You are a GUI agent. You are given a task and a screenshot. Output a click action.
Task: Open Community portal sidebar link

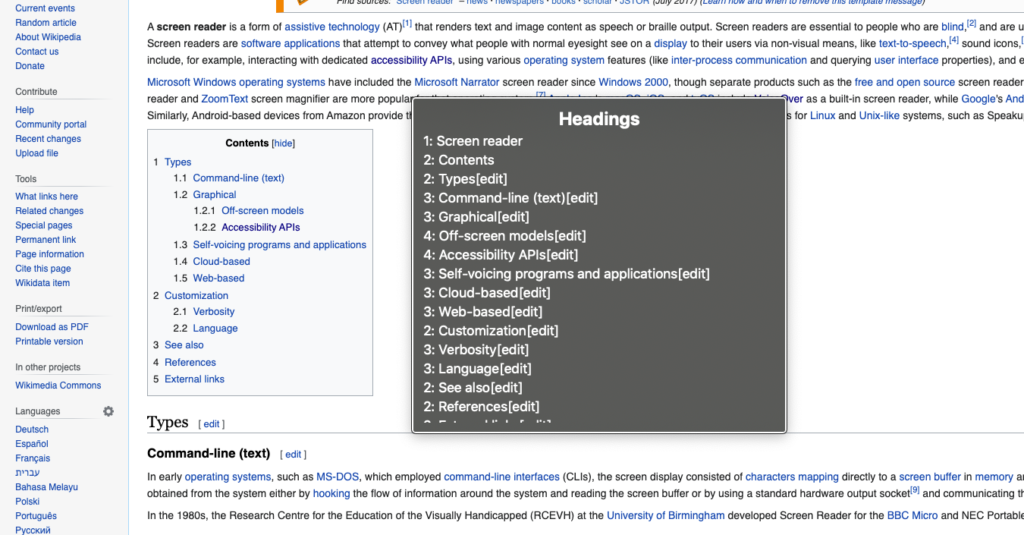(51, 124)
